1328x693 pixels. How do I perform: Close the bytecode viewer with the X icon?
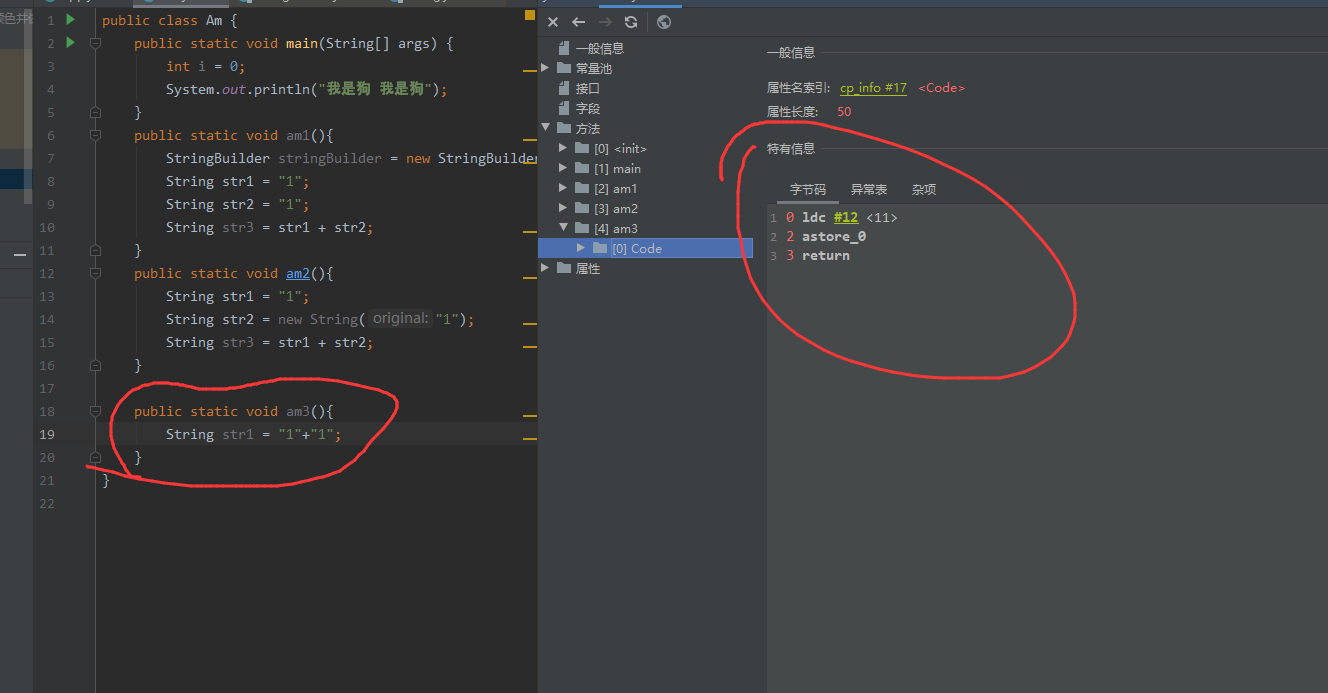pyautogui.click(x=553, y=22)
